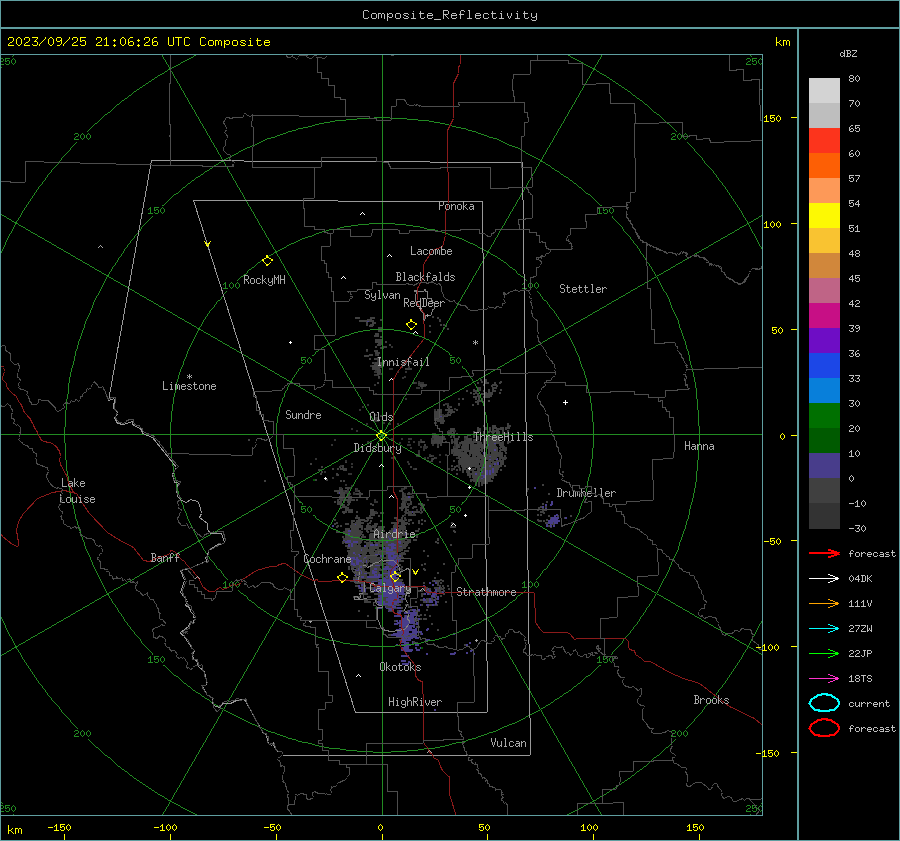Select the Blackfalds label

[x=425, y=277]
